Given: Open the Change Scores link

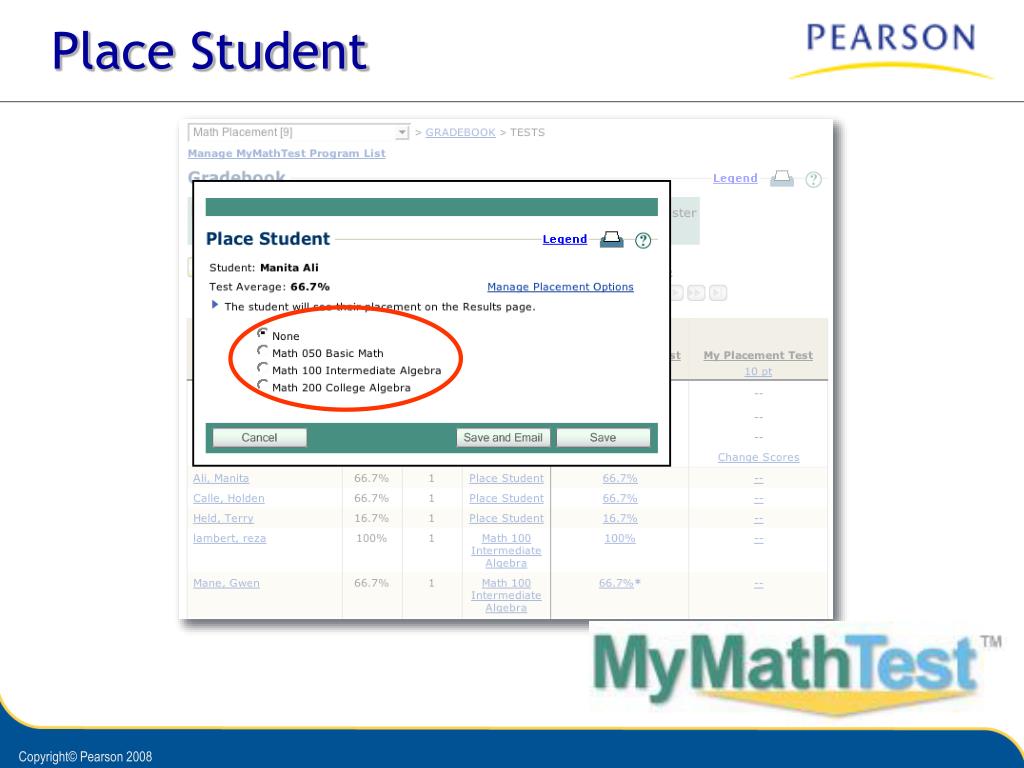Looking at the screenshot, I should 758,457.
